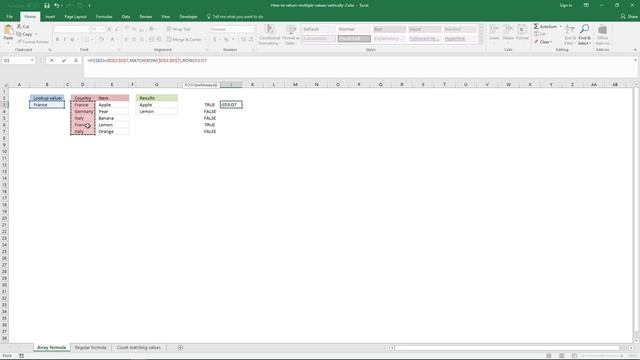Click the Copy icon in Clipboard group

(x=19, y=34)
